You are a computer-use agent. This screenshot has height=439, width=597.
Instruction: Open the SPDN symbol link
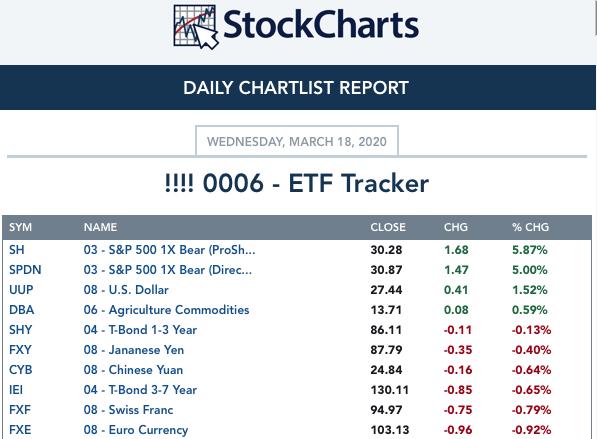pyautogui.click(x=25, y=270)
